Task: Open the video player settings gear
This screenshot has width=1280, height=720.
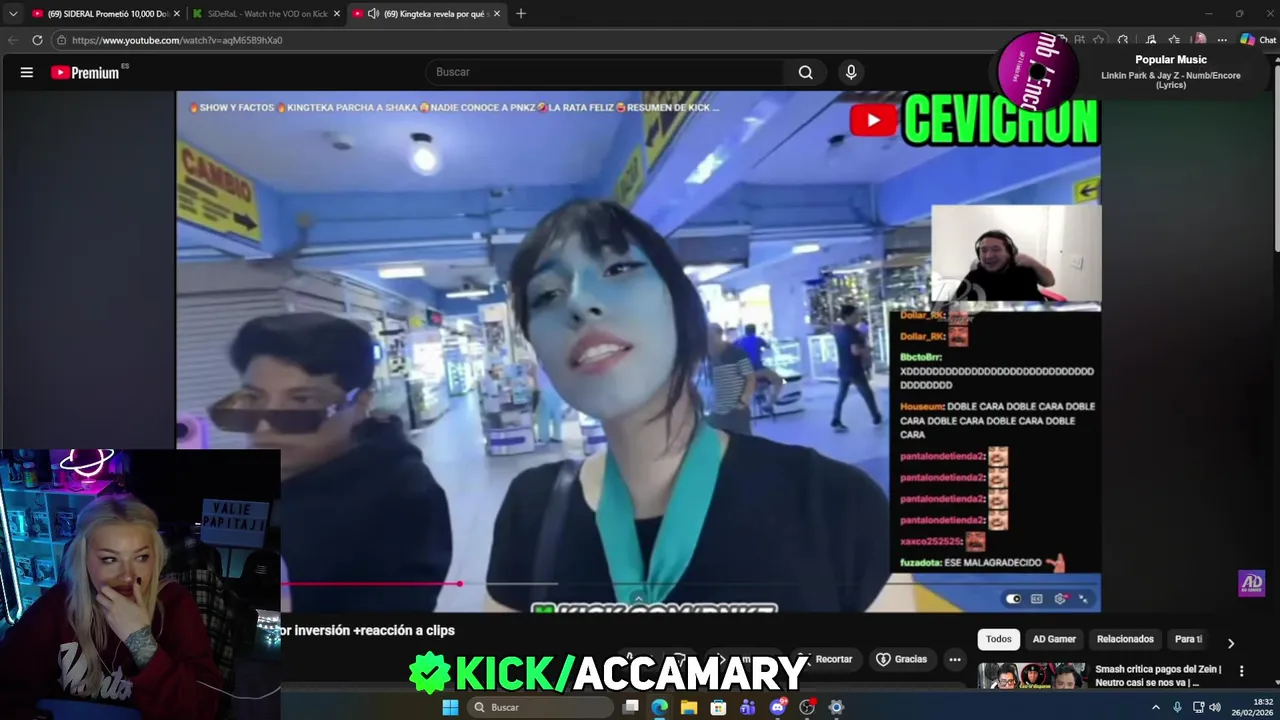Action: [1060, 599]
